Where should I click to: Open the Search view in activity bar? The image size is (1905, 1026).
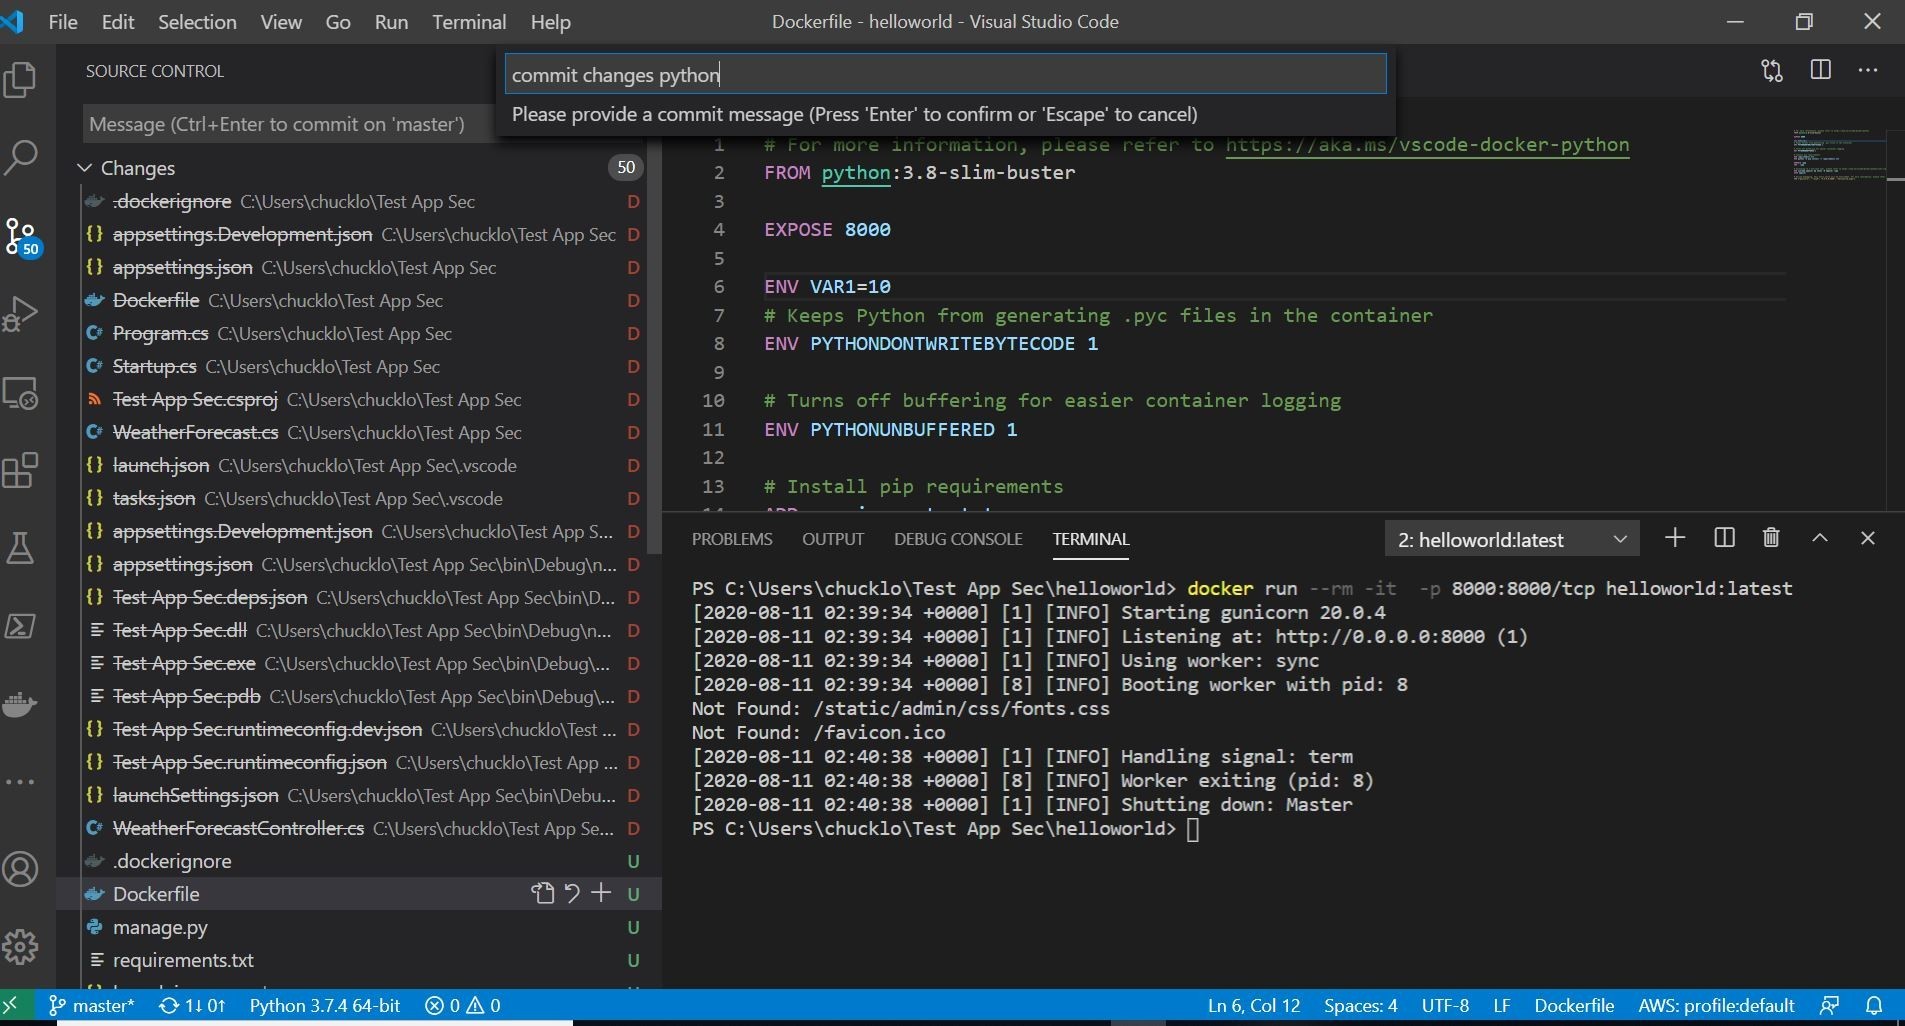[21, 157]
